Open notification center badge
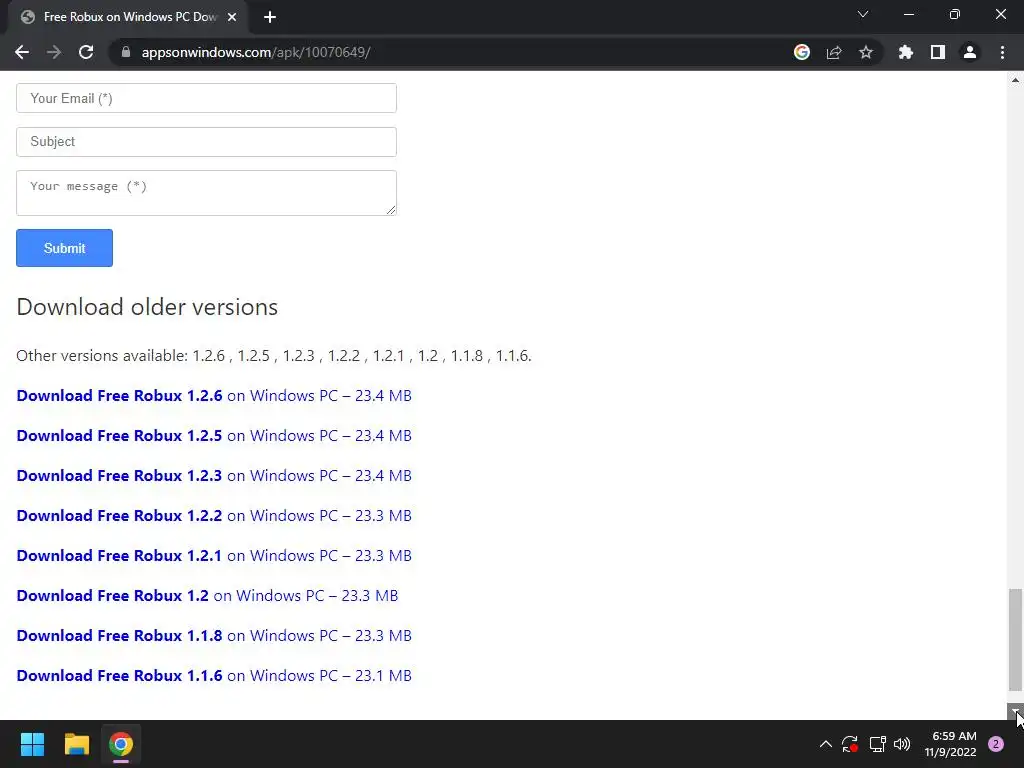This screenshot has width=1024, height=768. tap(996, 744)
